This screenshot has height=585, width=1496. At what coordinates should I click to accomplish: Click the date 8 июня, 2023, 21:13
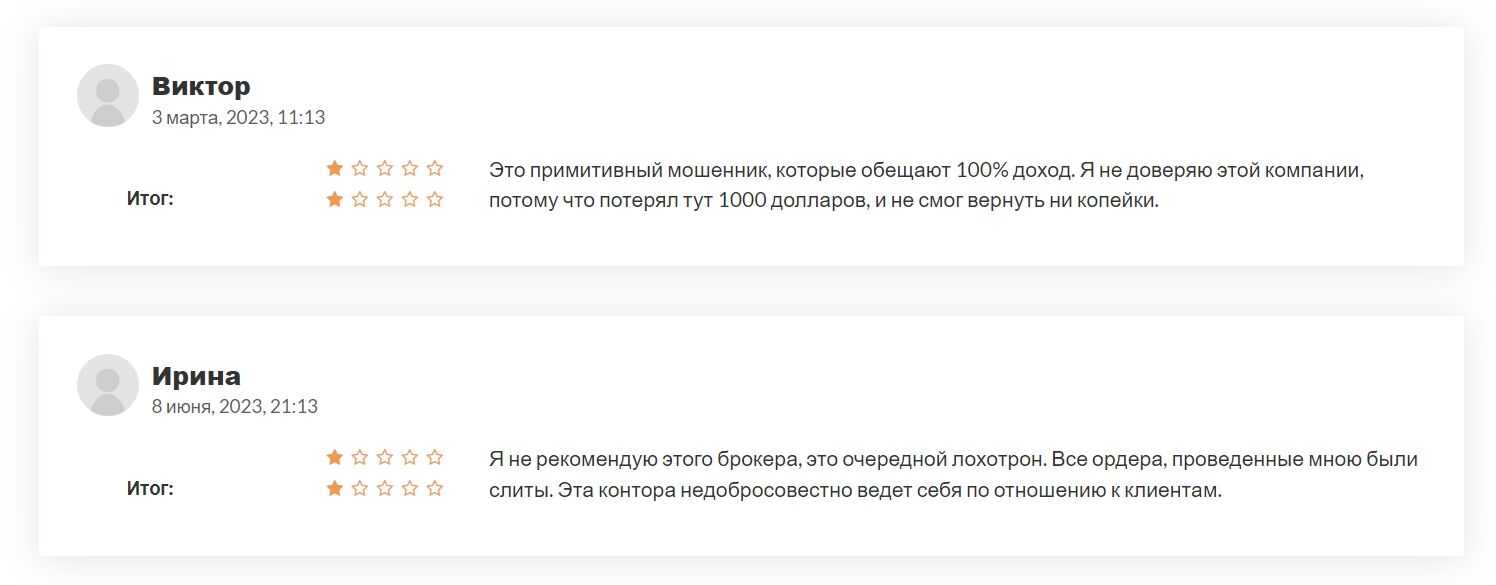pyautogui.click(x=234, y=407)
